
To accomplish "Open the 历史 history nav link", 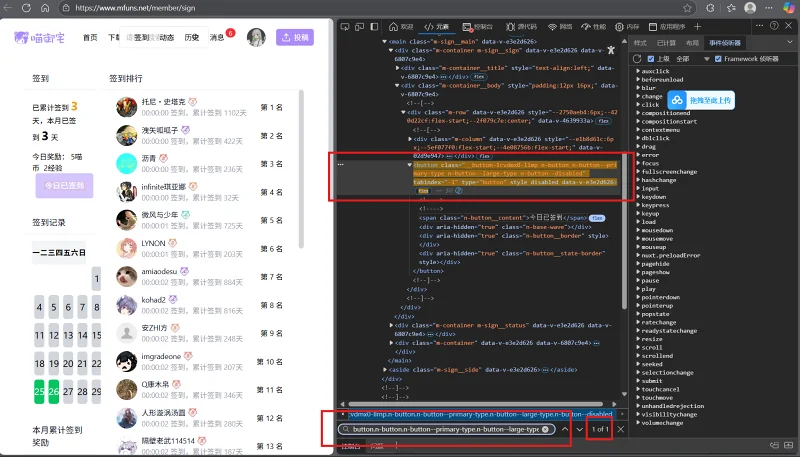I will point(192,37).
